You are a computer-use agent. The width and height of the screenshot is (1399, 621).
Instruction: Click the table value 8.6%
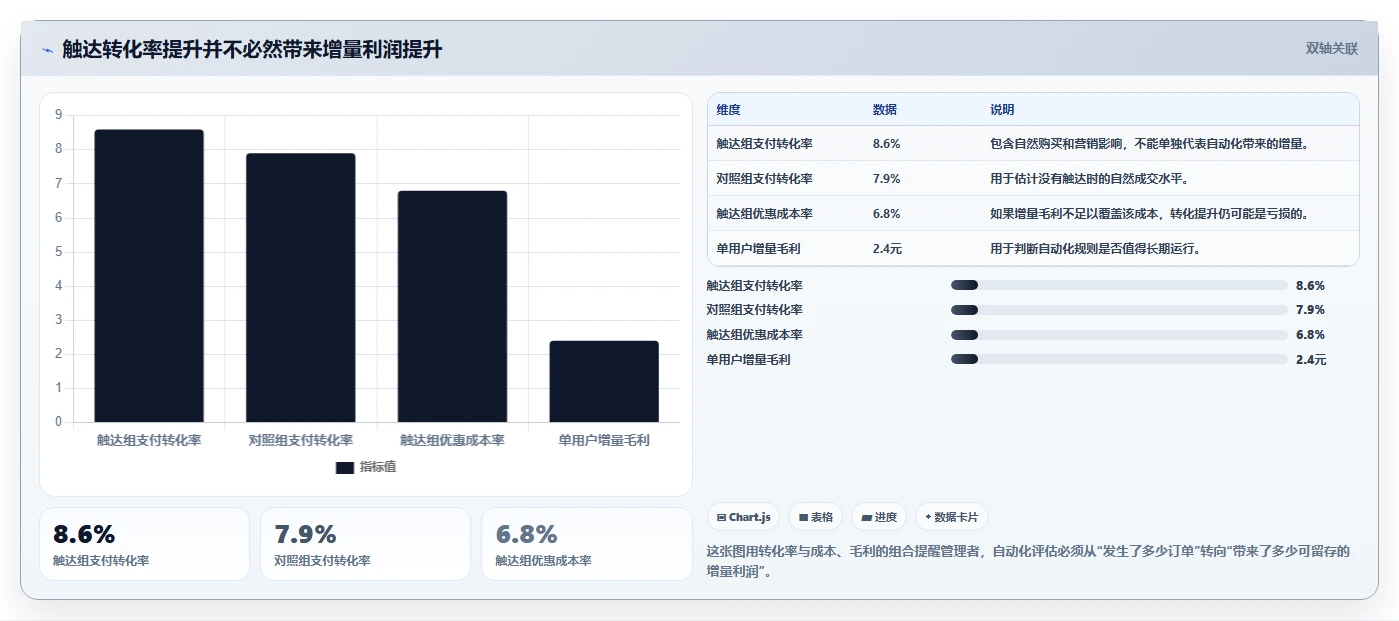tap(886, 144)
